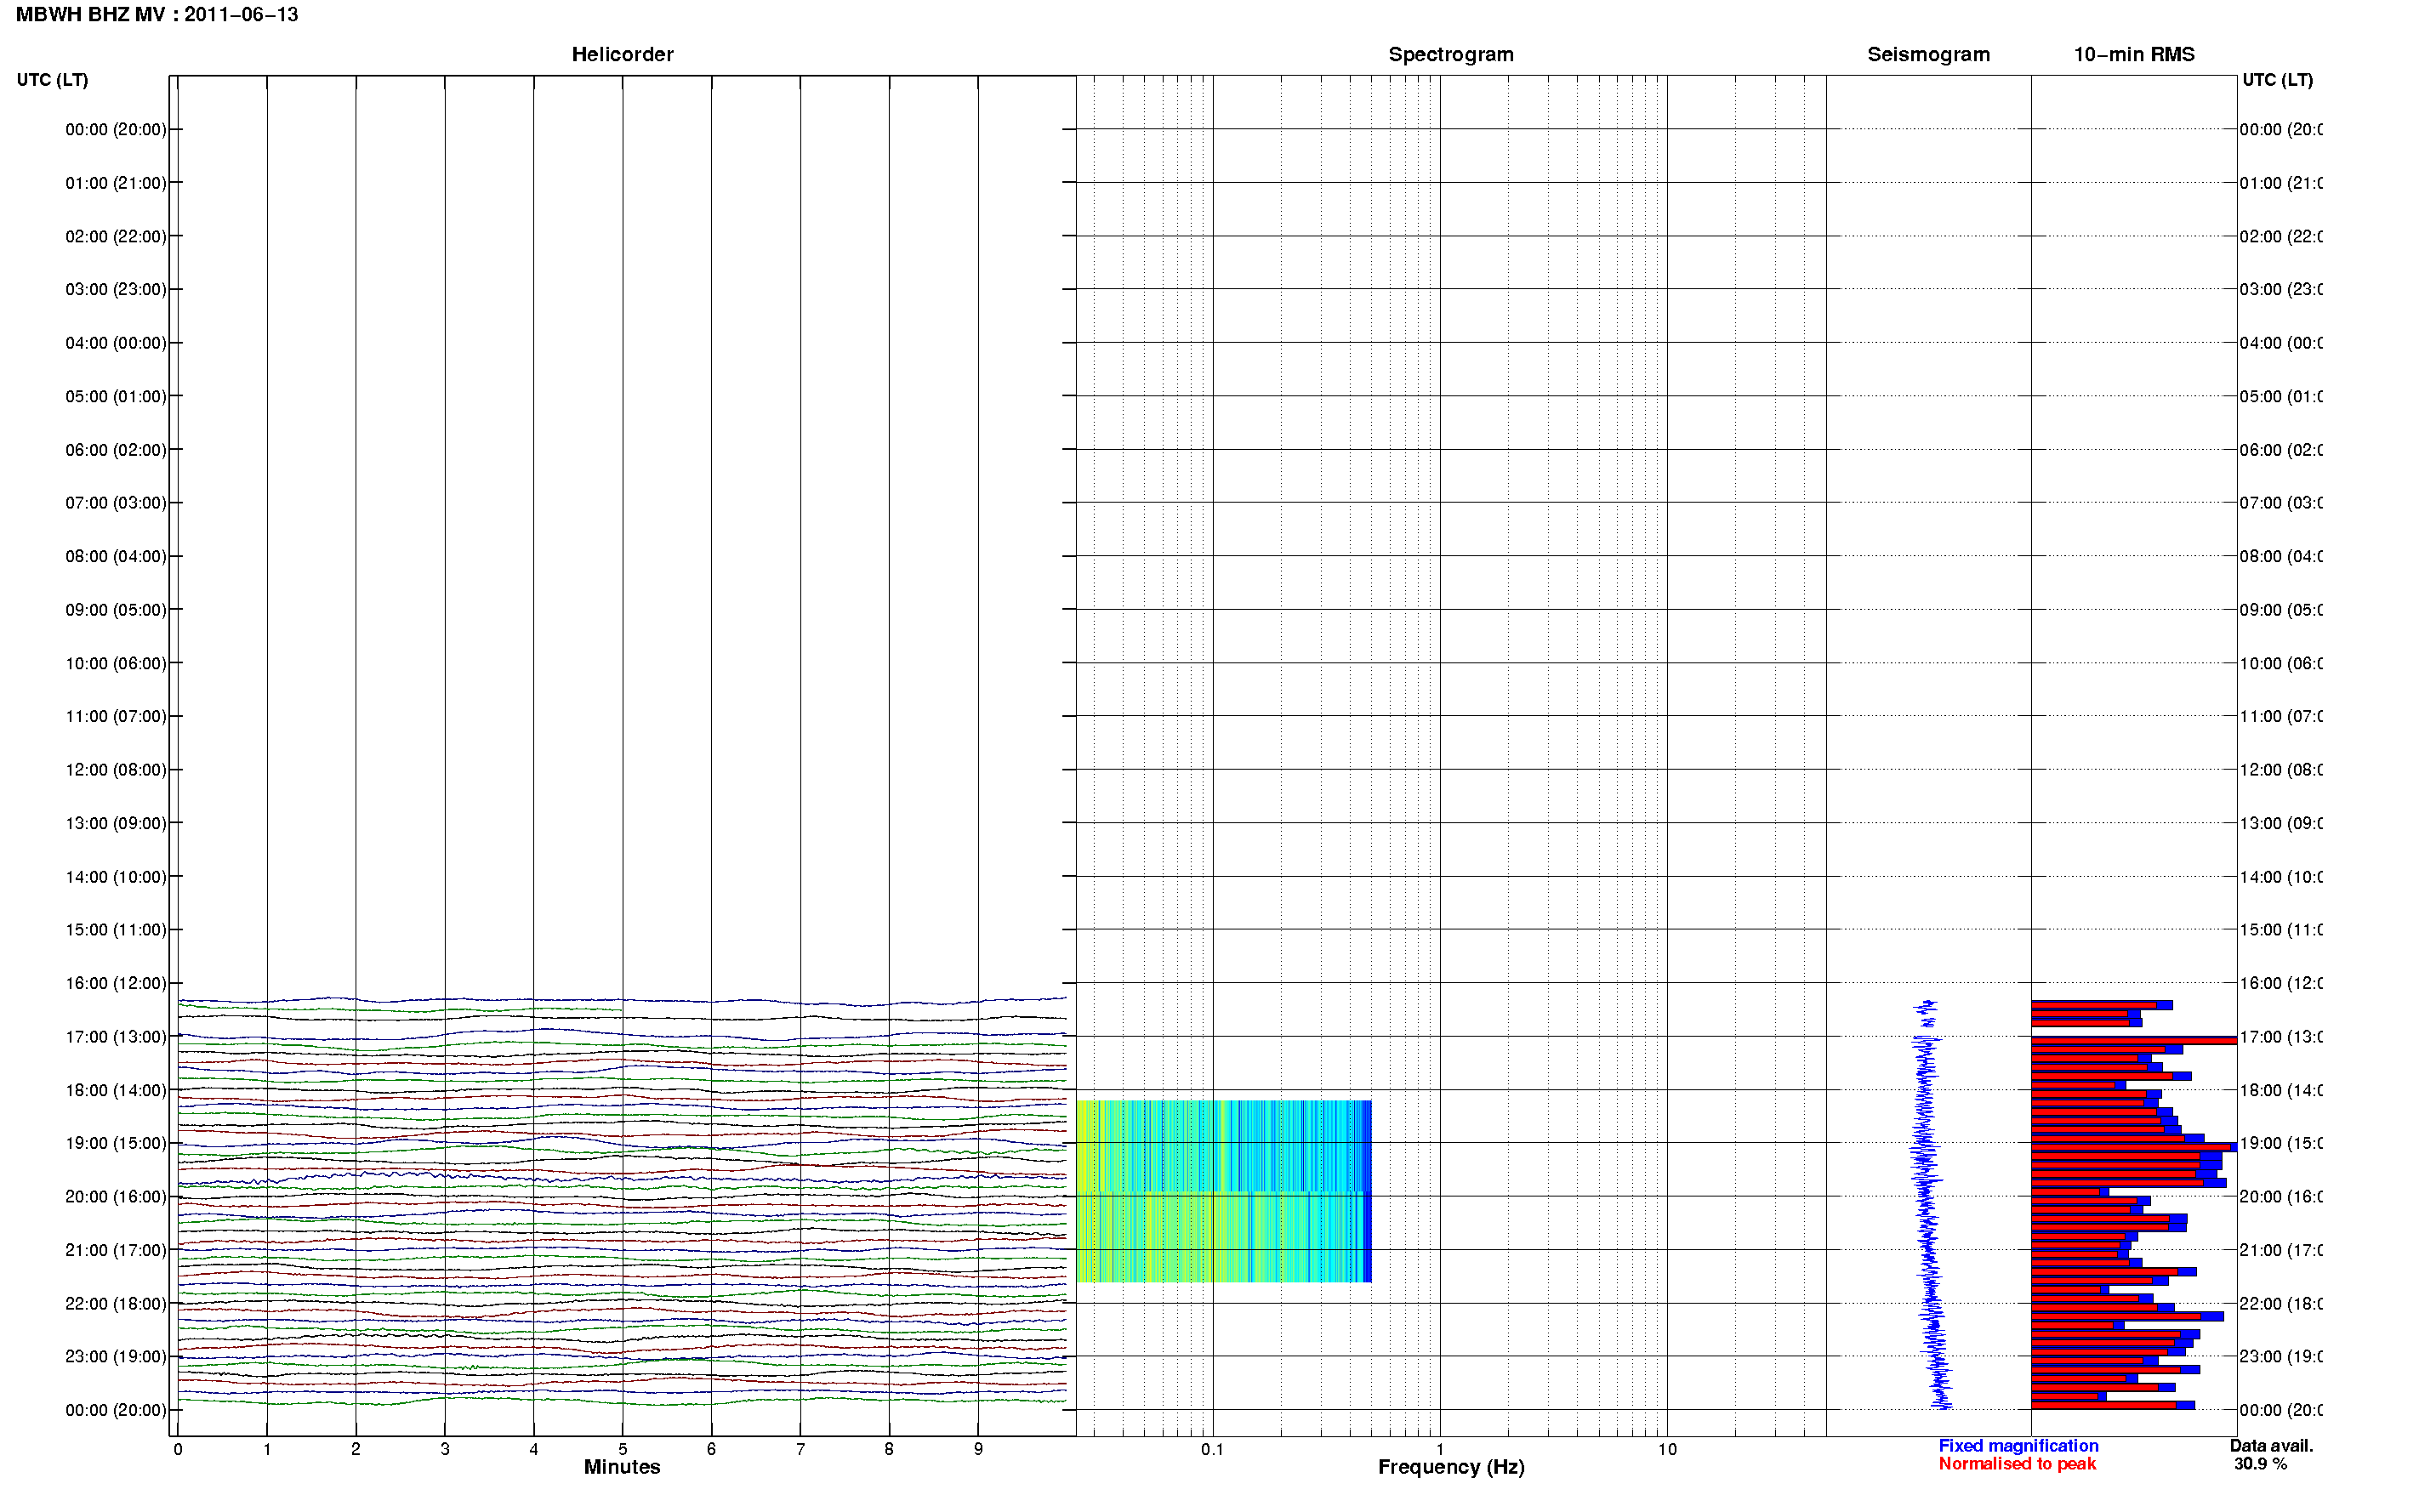This screenshot has width=2419, height=1512.
Task: Click the left '10:00 (06:00)' time label
Action: point(116,664)
